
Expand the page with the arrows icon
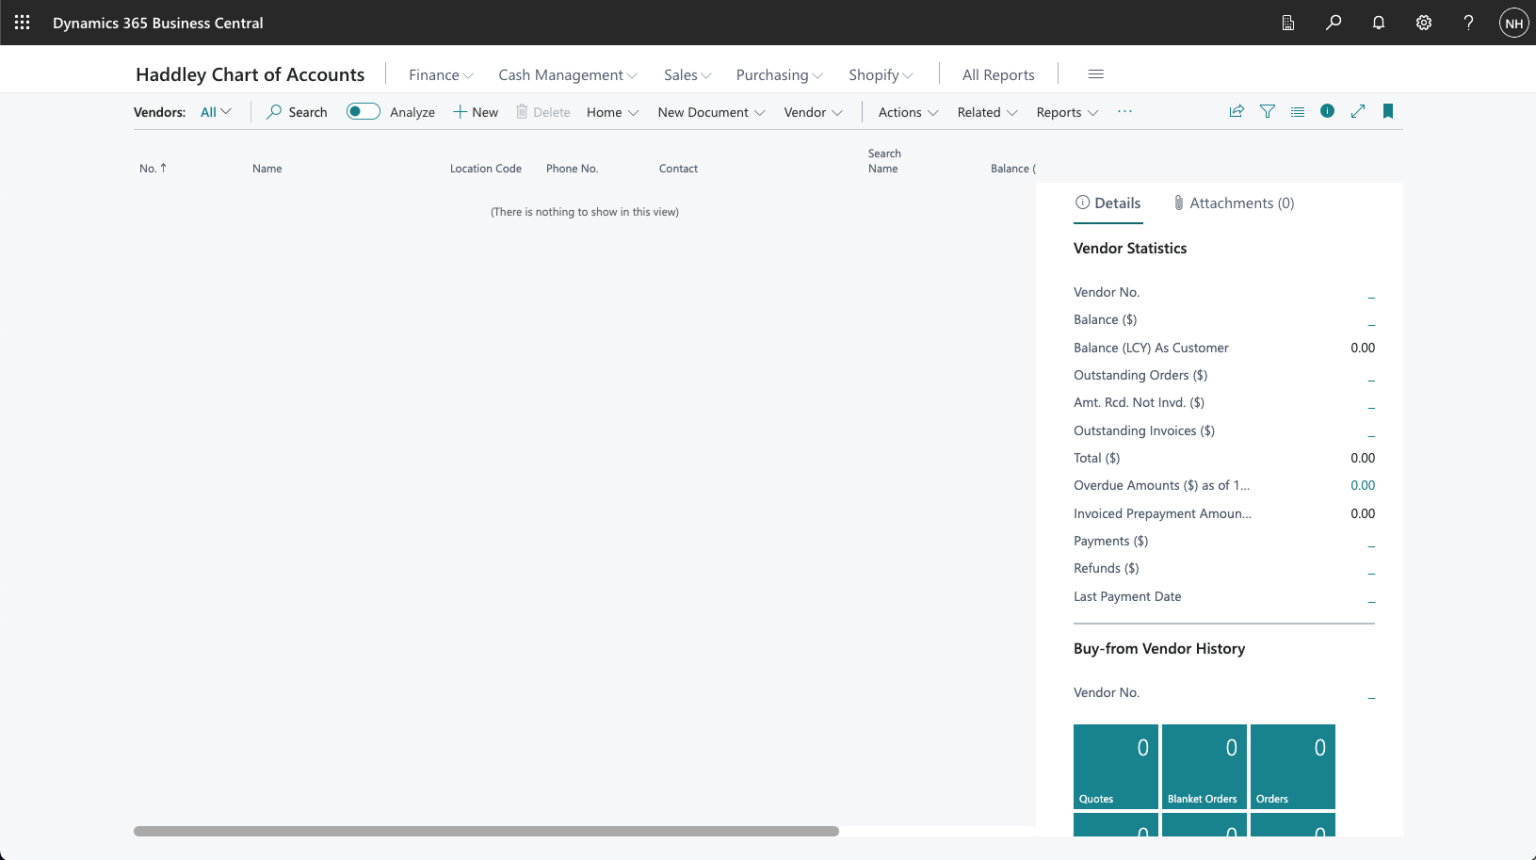tap(1357, 112)
